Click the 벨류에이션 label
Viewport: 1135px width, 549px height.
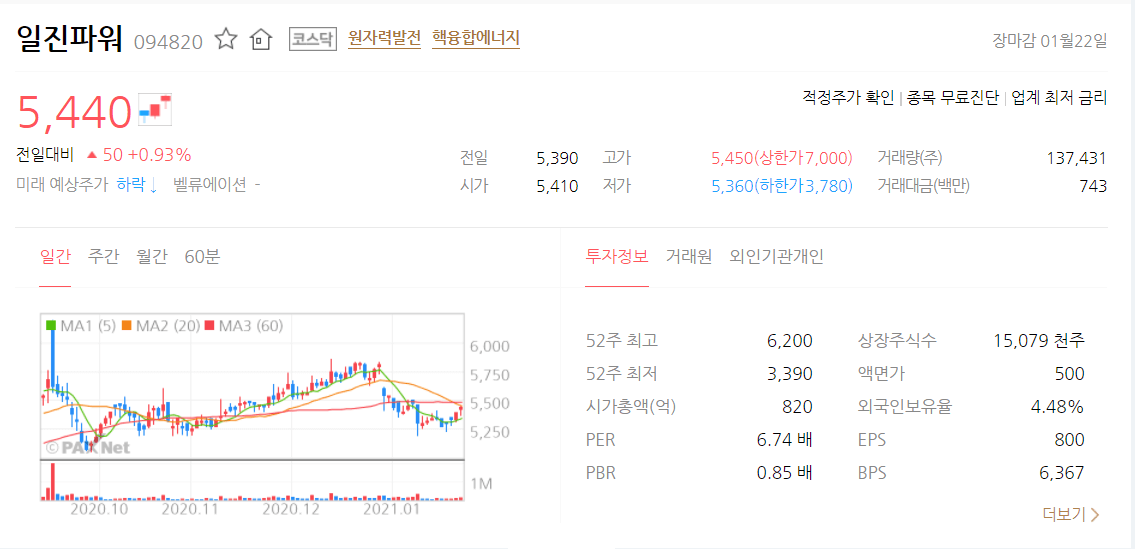tap(210, 185)
